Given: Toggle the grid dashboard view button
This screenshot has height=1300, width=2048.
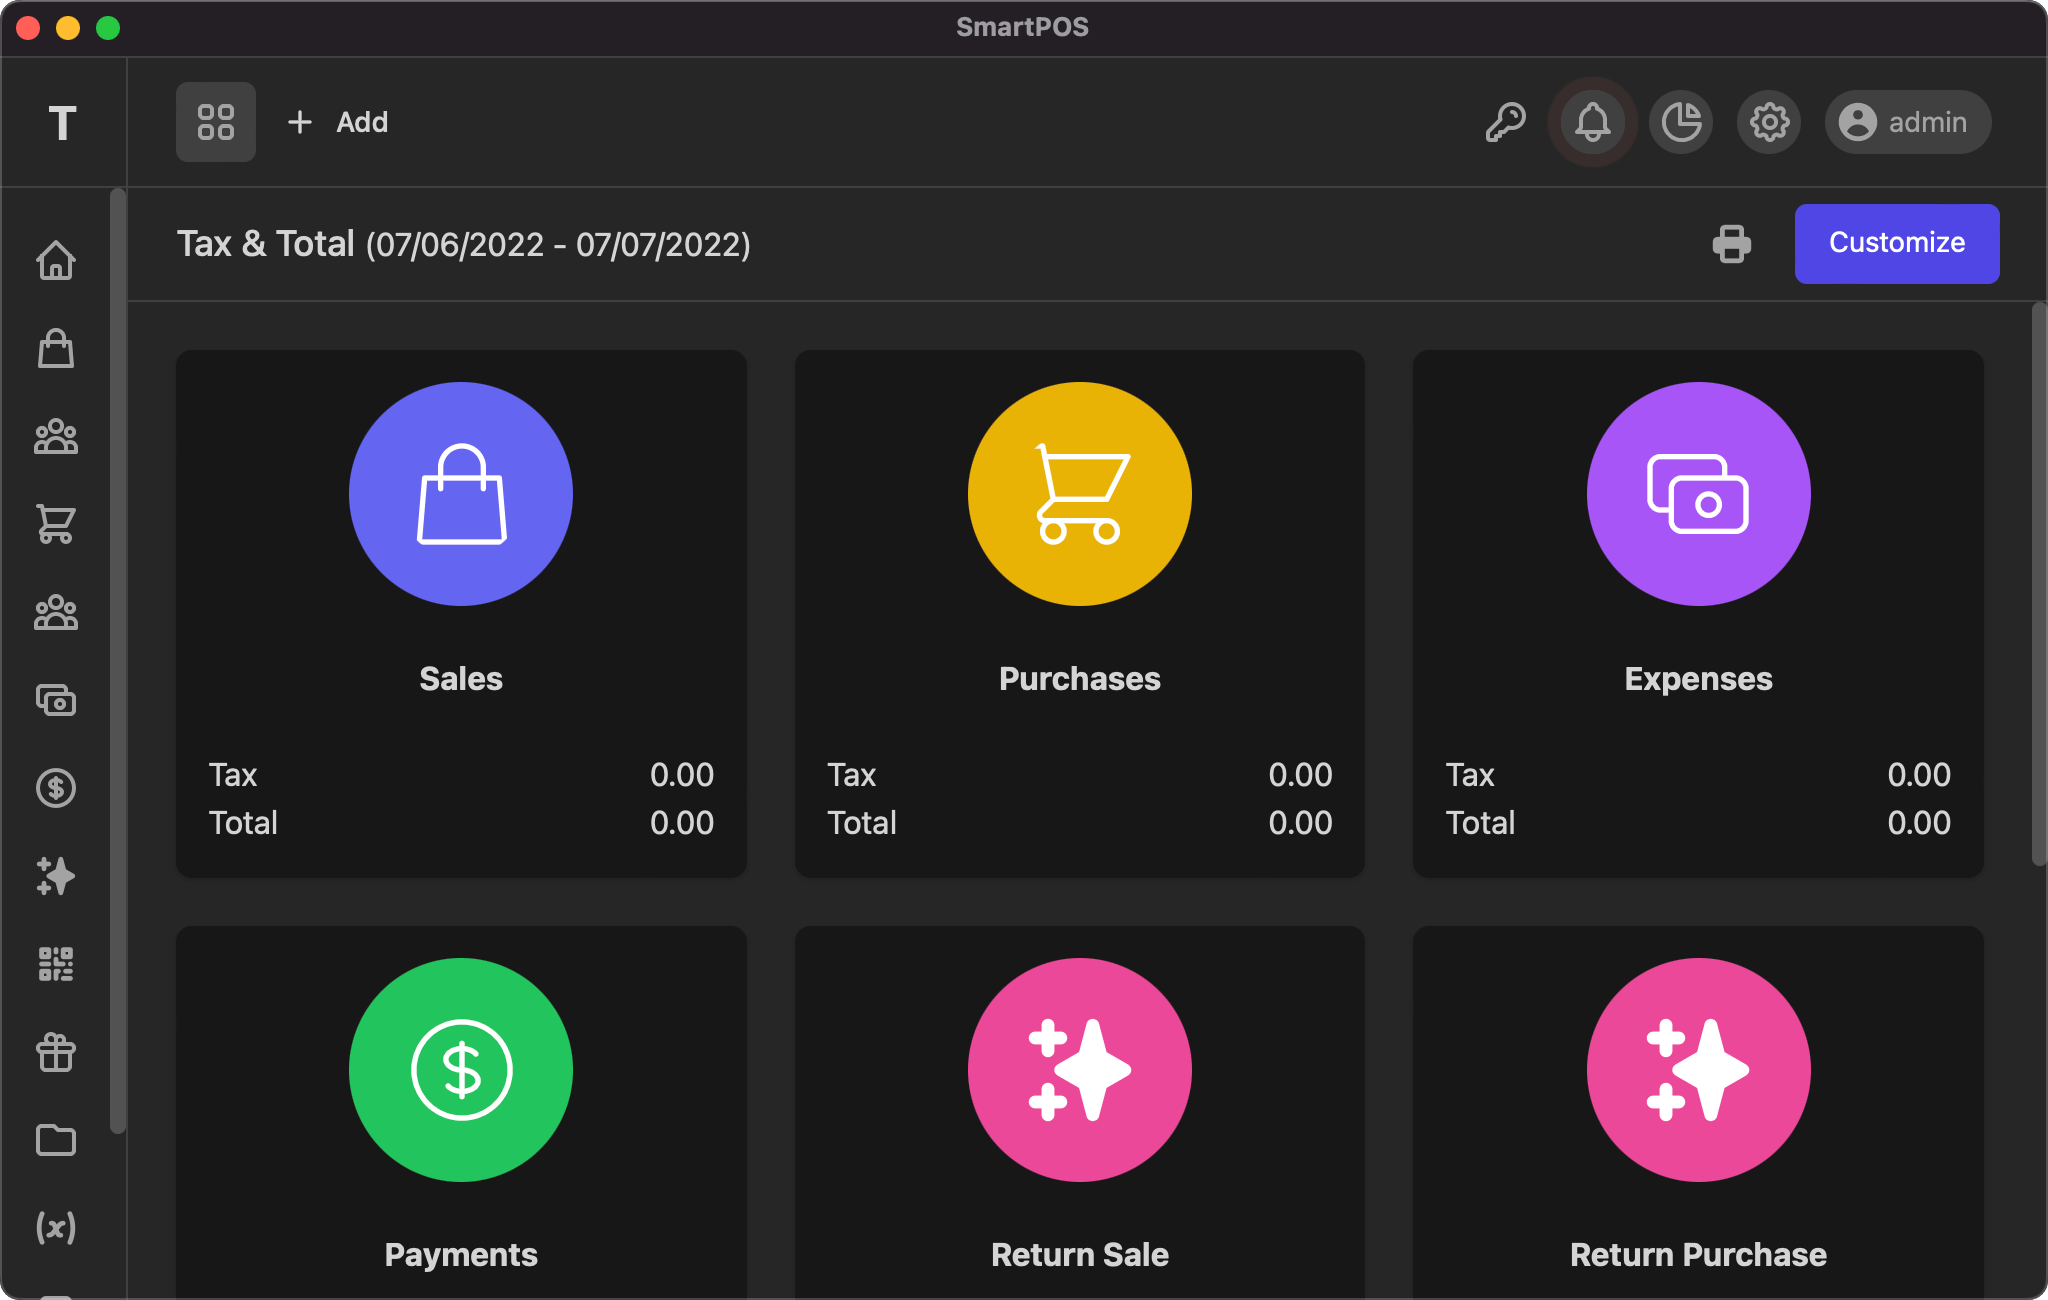Looking at the screenshot, I should [216, 122].
